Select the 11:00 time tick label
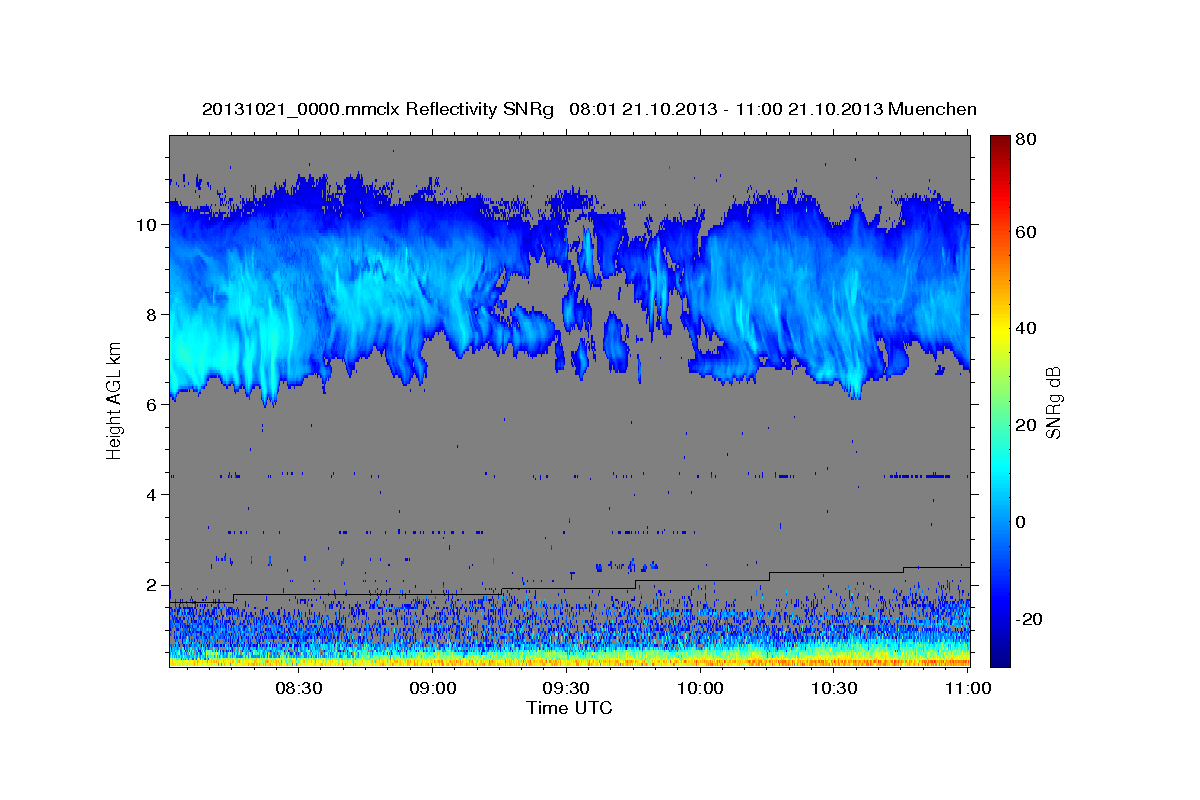Image resolution: width=1200 pixels, height=800 pixels. coord(968,689)
